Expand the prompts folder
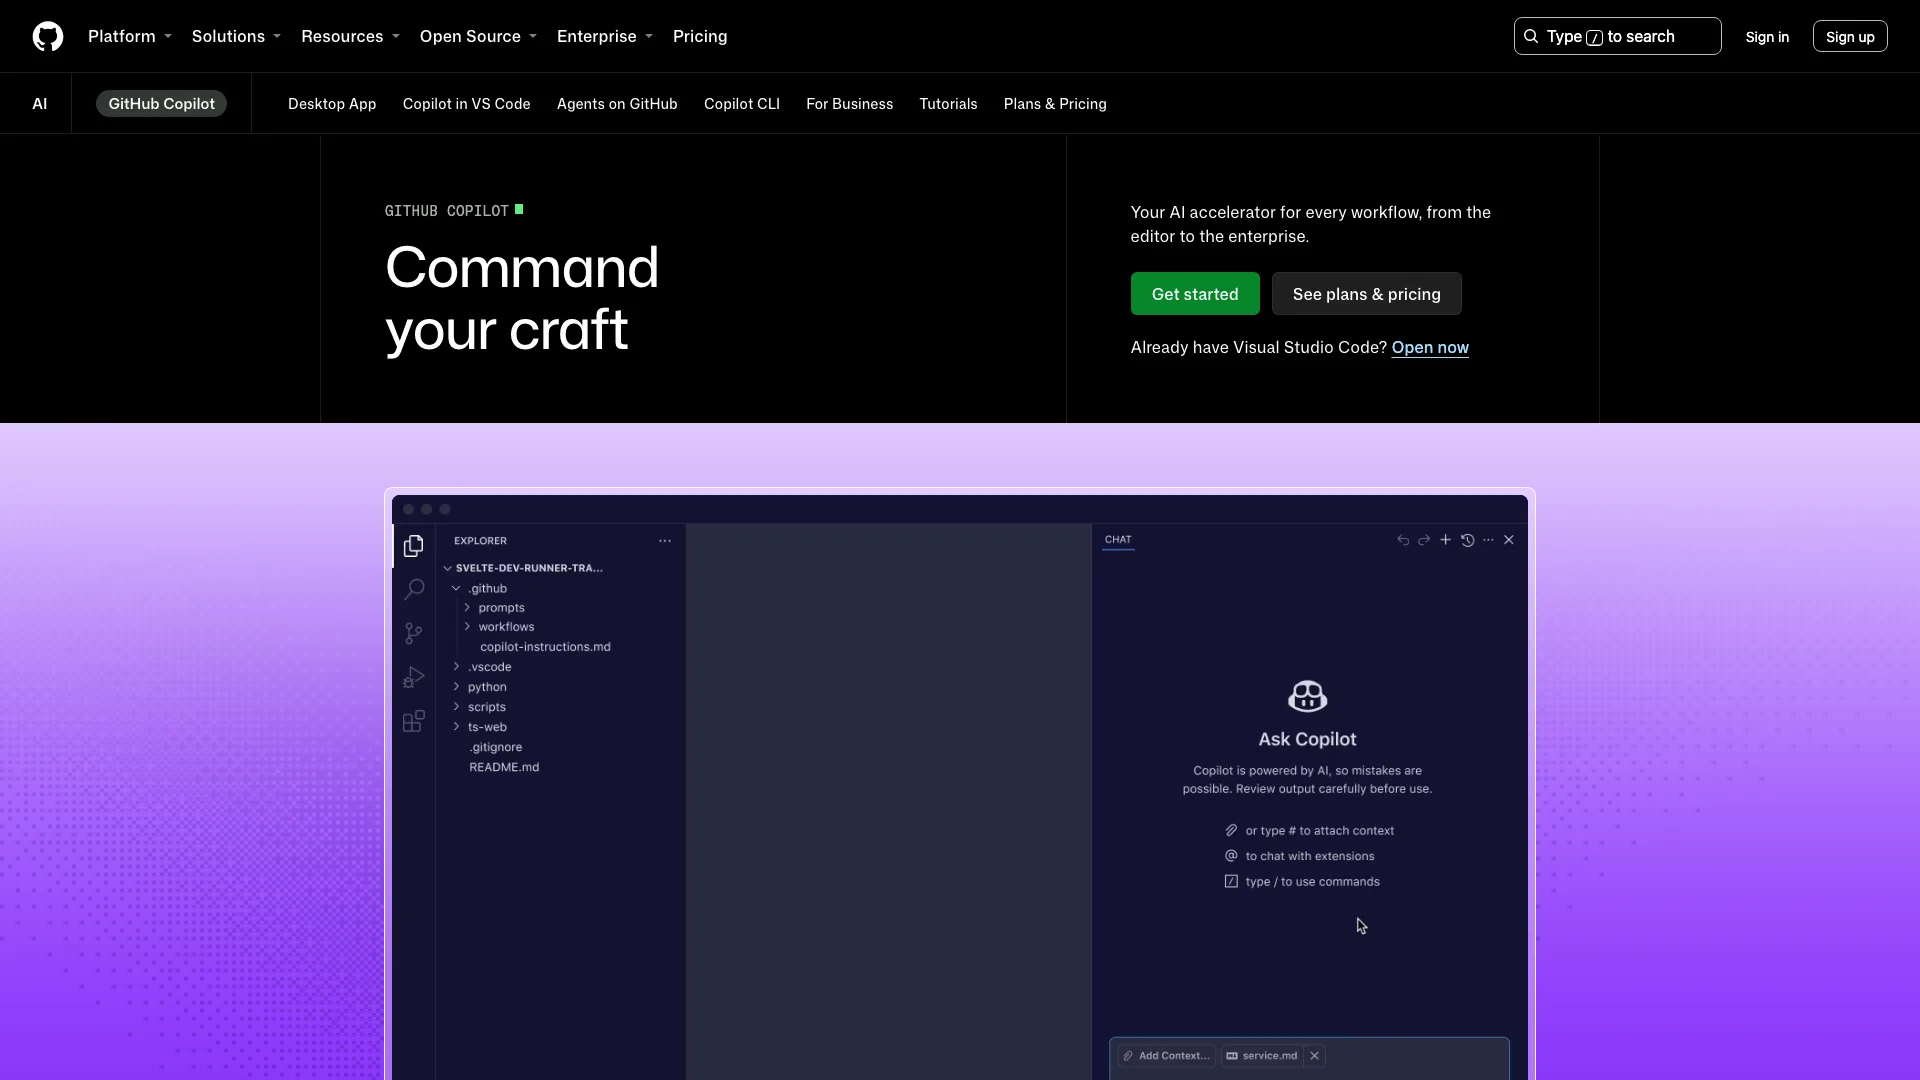The width and height of the screenshot is (1920, 1080). tap(467, 608)
